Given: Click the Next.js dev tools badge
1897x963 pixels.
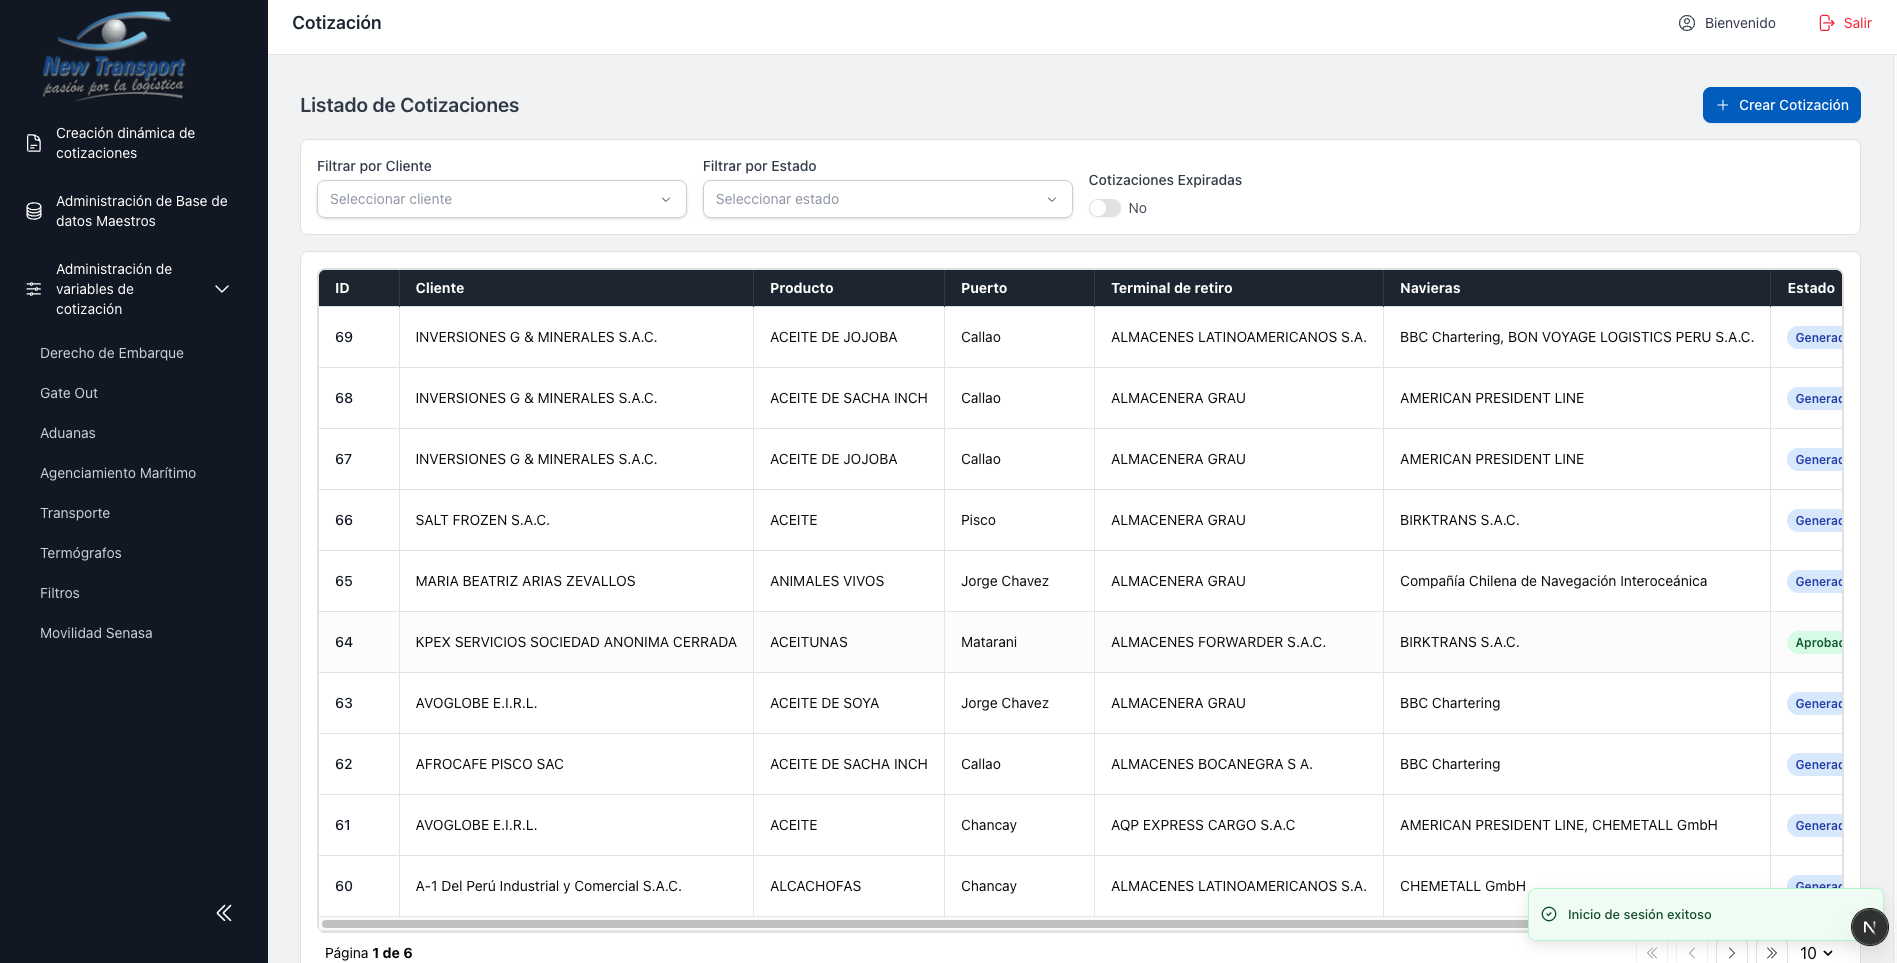Looking at the screenshot, I should point(1869,927).
